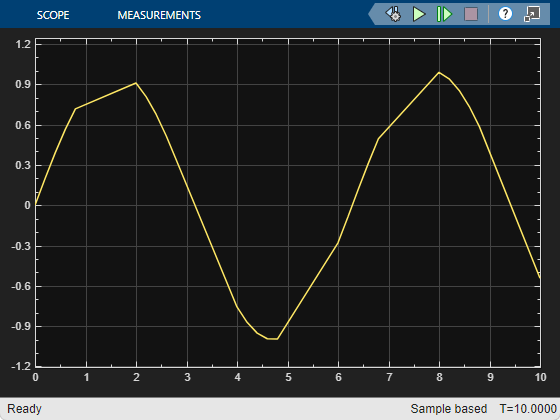
Task: Click the 'T=10.0000' time readout
Action: (528, 409)
